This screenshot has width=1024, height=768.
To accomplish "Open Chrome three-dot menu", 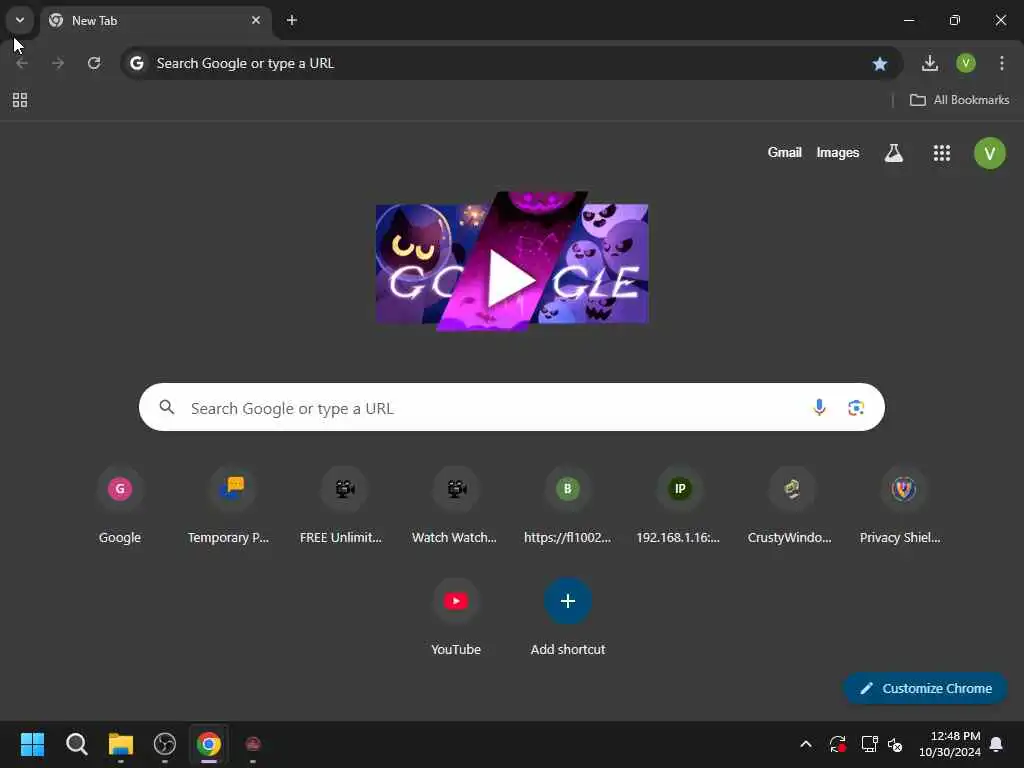I will [1002, 63].
